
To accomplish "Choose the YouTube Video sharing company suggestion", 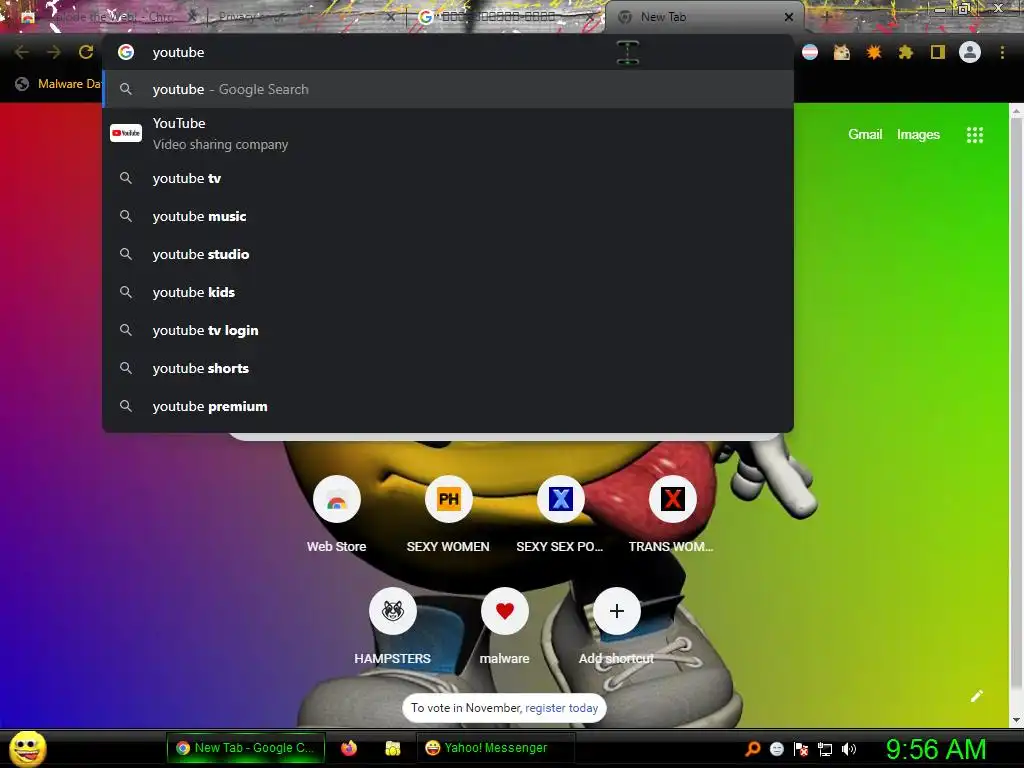I will pos(448,133).
